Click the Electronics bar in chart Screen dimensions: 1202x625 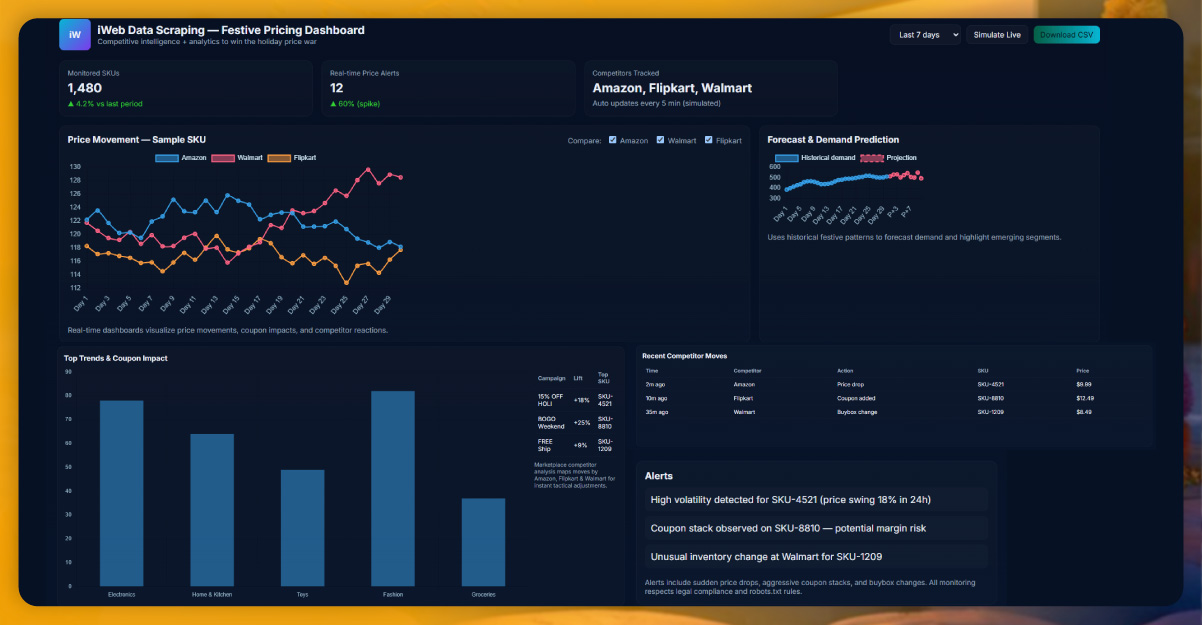click(x=121, y=493)
